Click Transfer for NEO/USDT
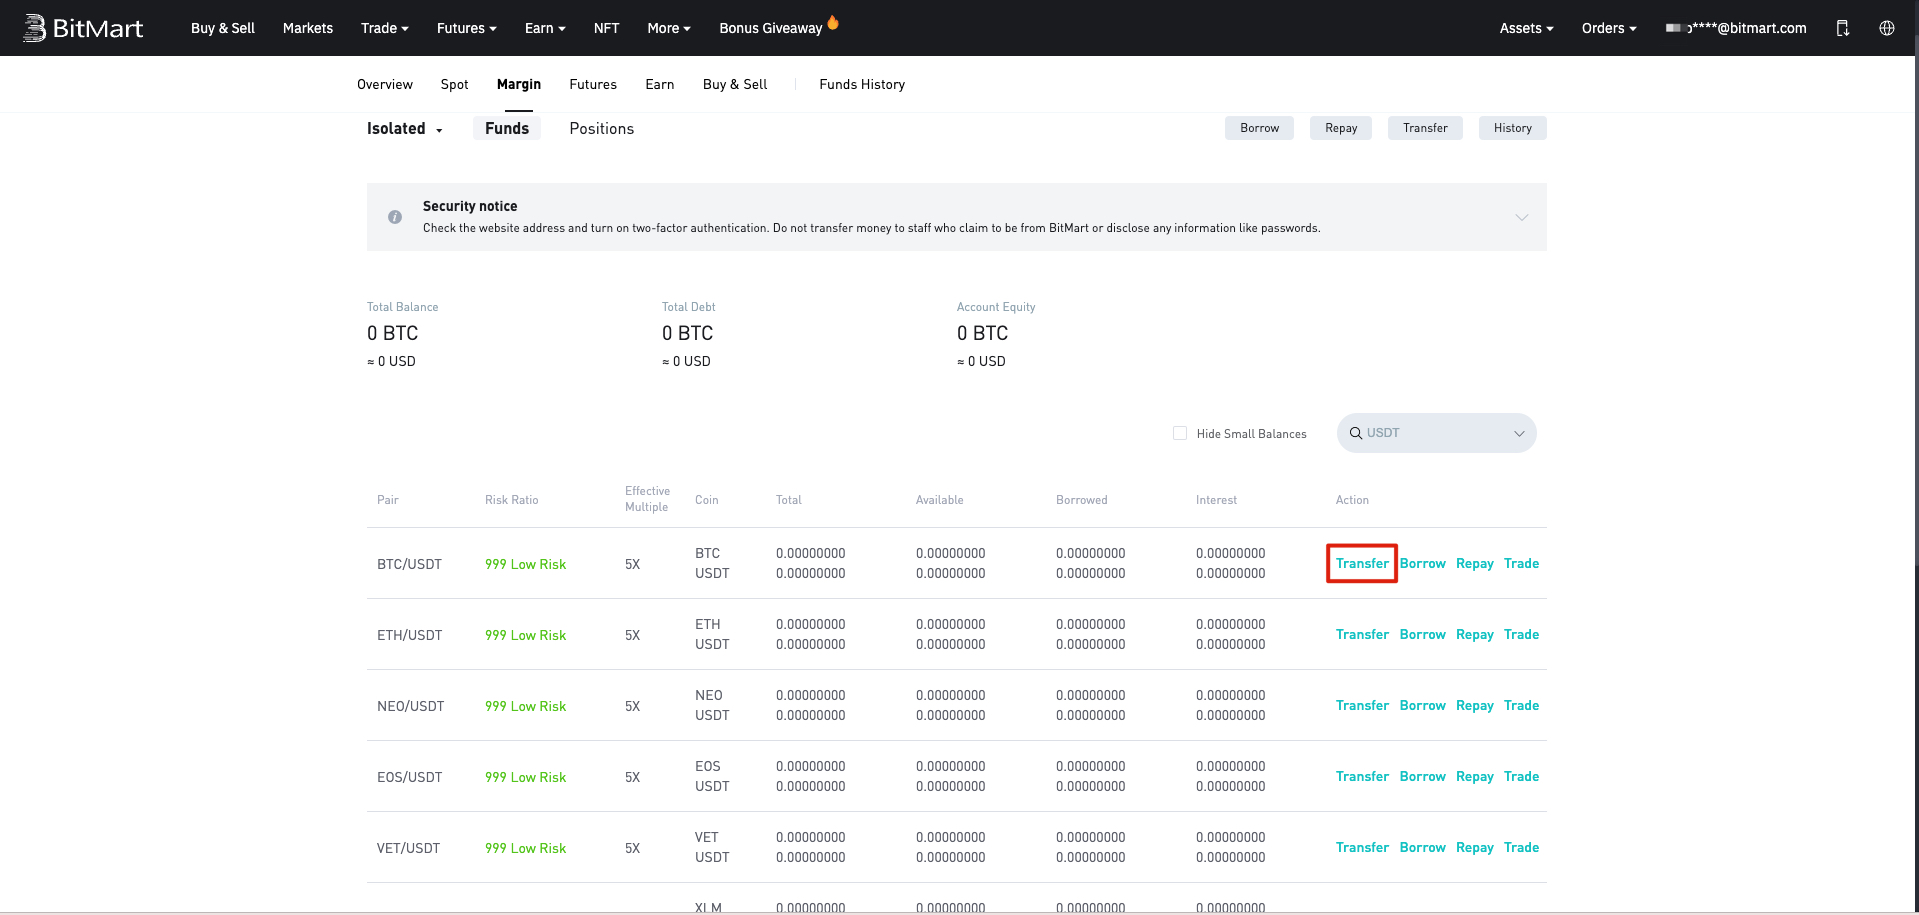 (1362, 705)
